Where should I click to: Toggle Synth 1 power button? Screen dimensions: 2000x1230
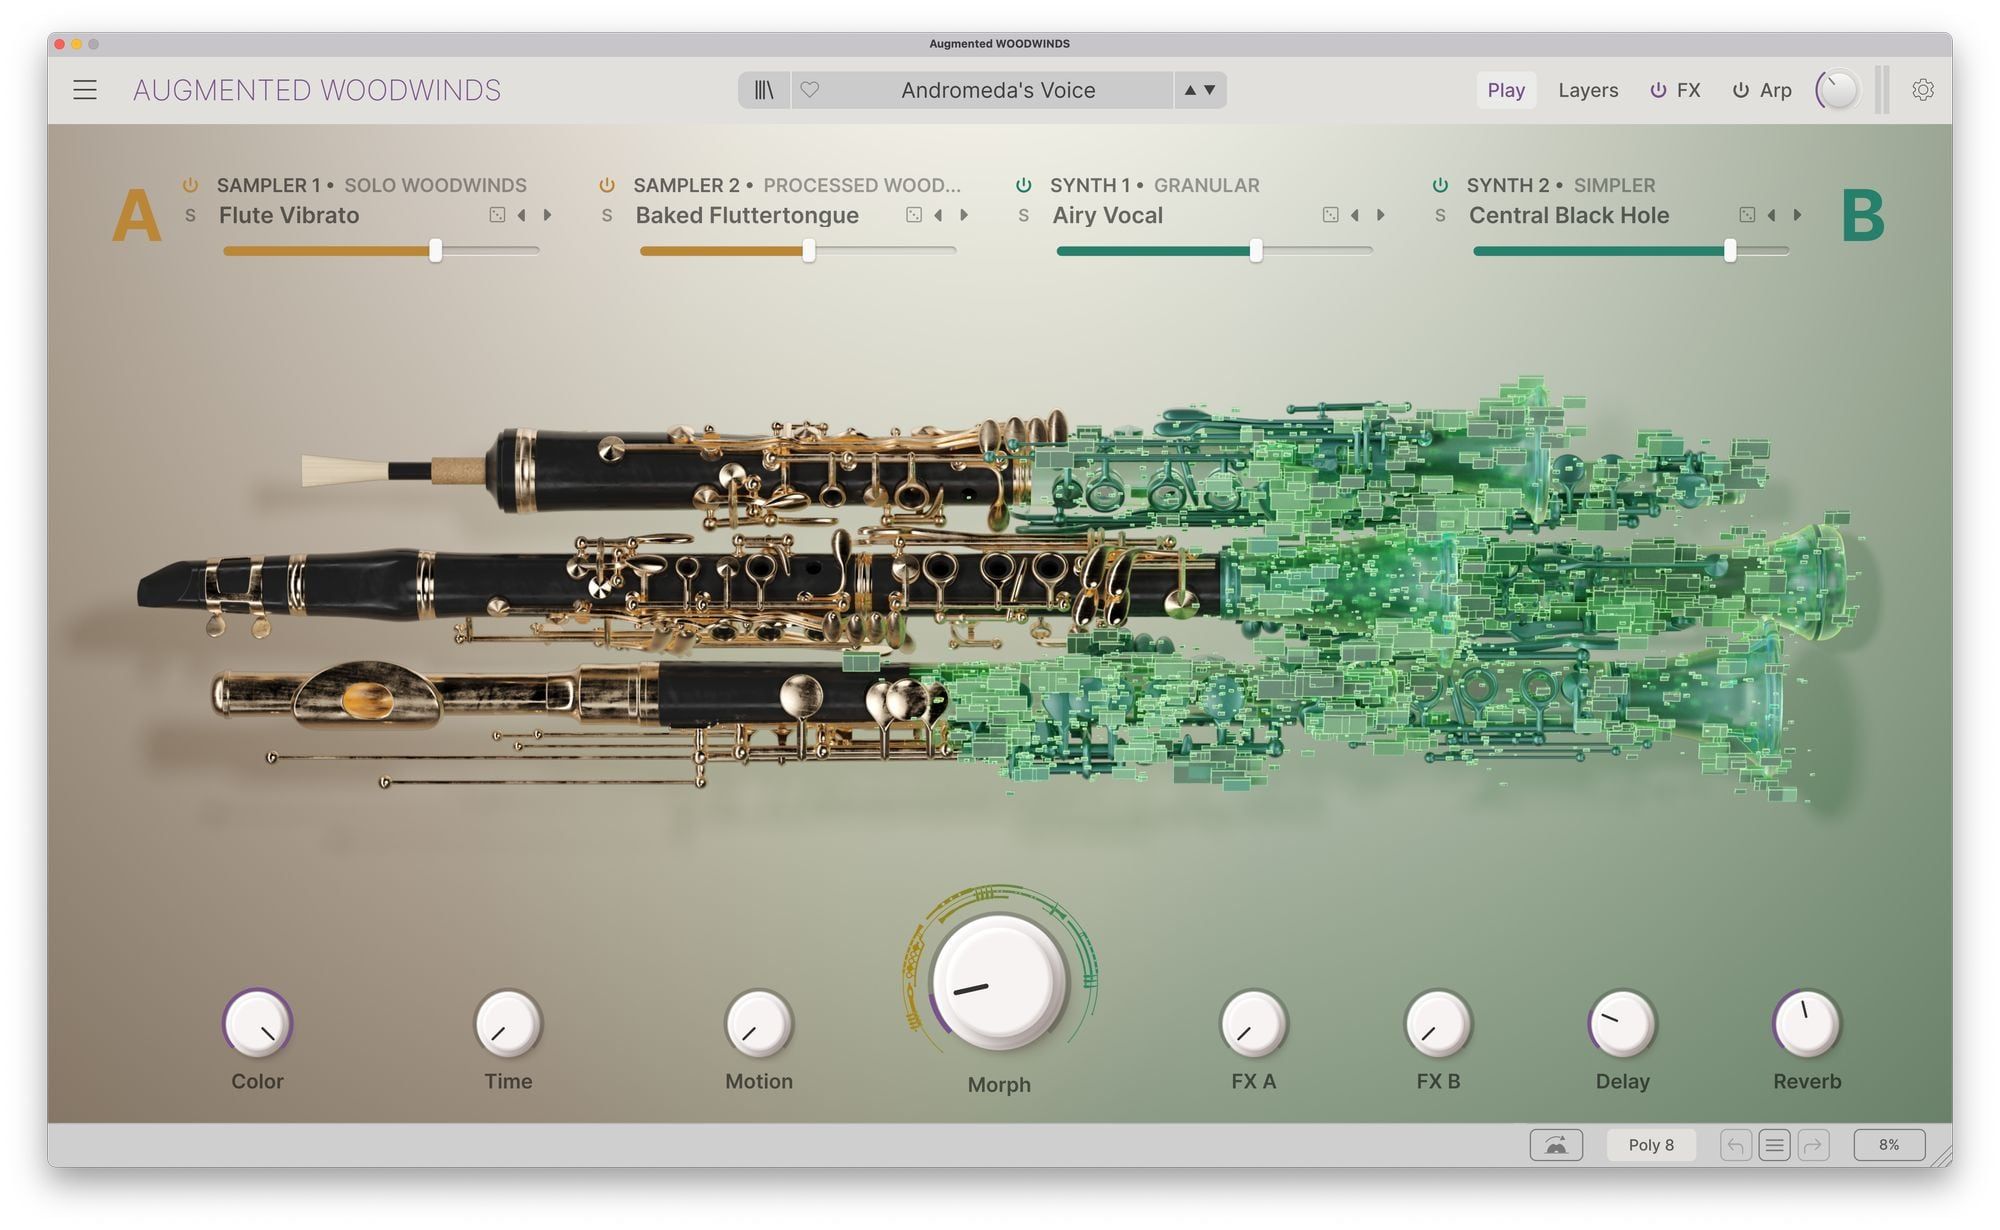[x=1023, y=185]
